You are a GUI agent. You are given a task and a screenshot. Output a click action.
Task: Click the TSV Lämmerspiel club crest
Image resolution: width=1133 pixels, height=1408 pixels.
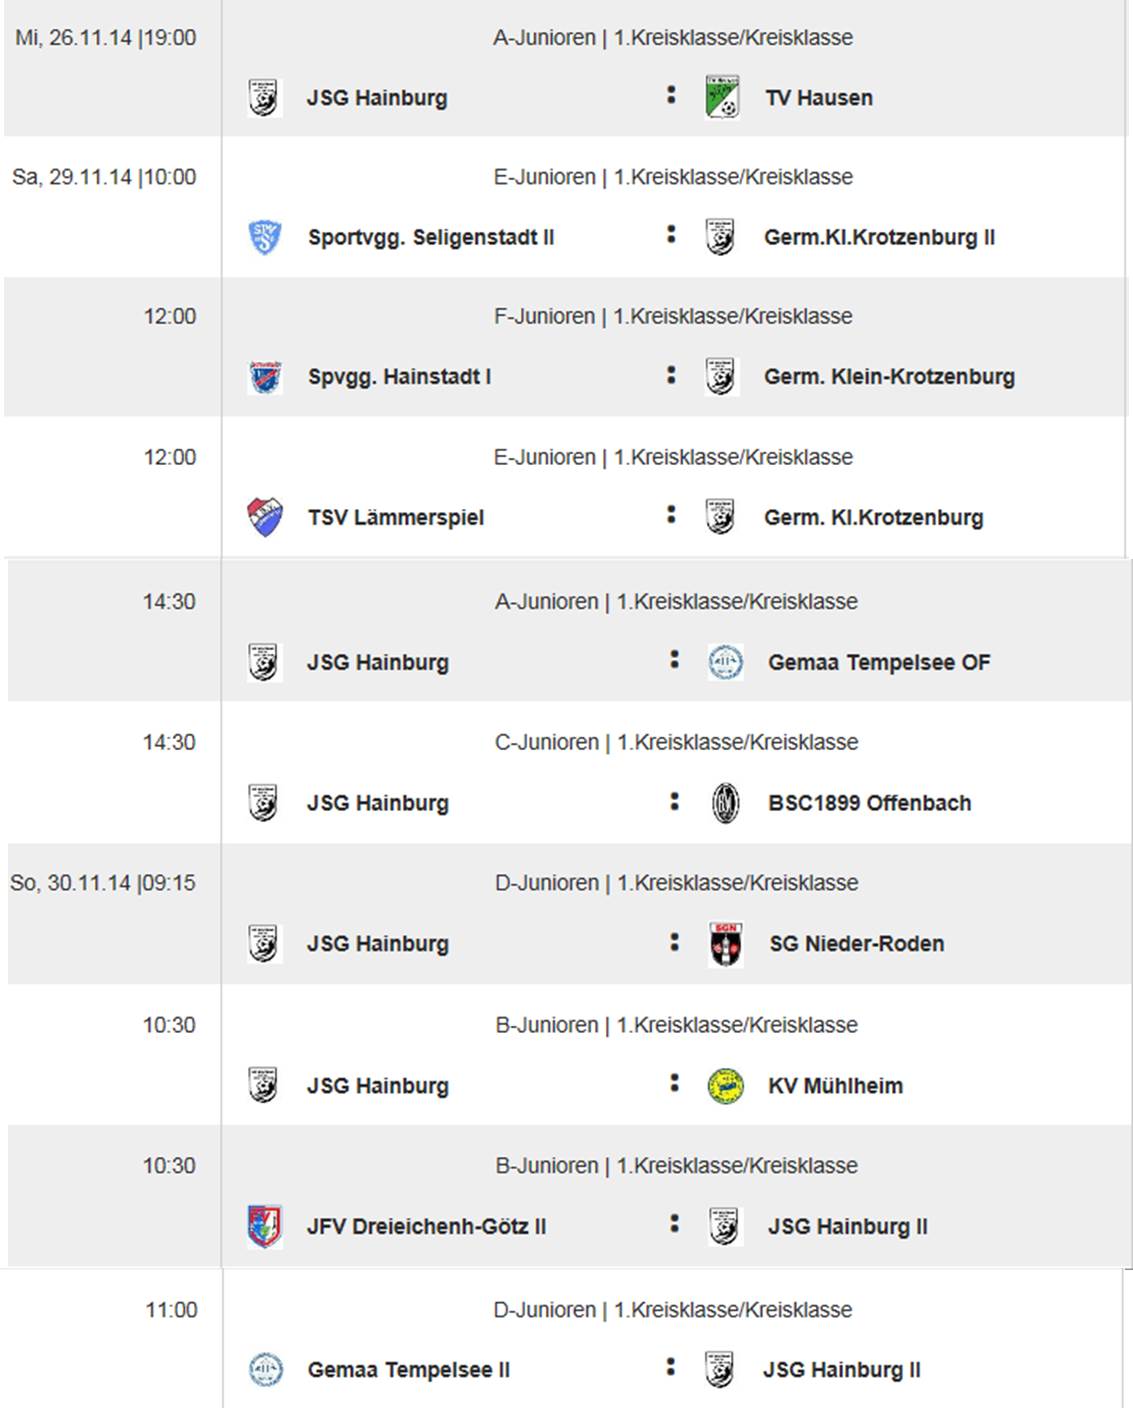tap(265, 517)
